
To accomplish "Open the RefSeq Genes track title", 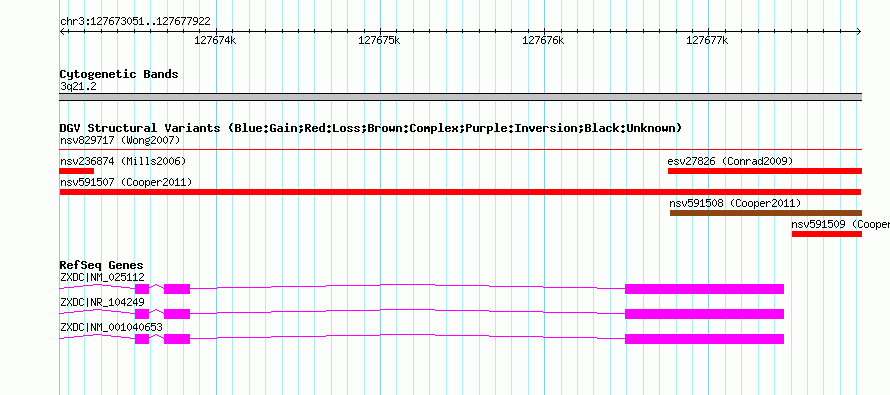I will pyautogui.click(x=101, y=266).
